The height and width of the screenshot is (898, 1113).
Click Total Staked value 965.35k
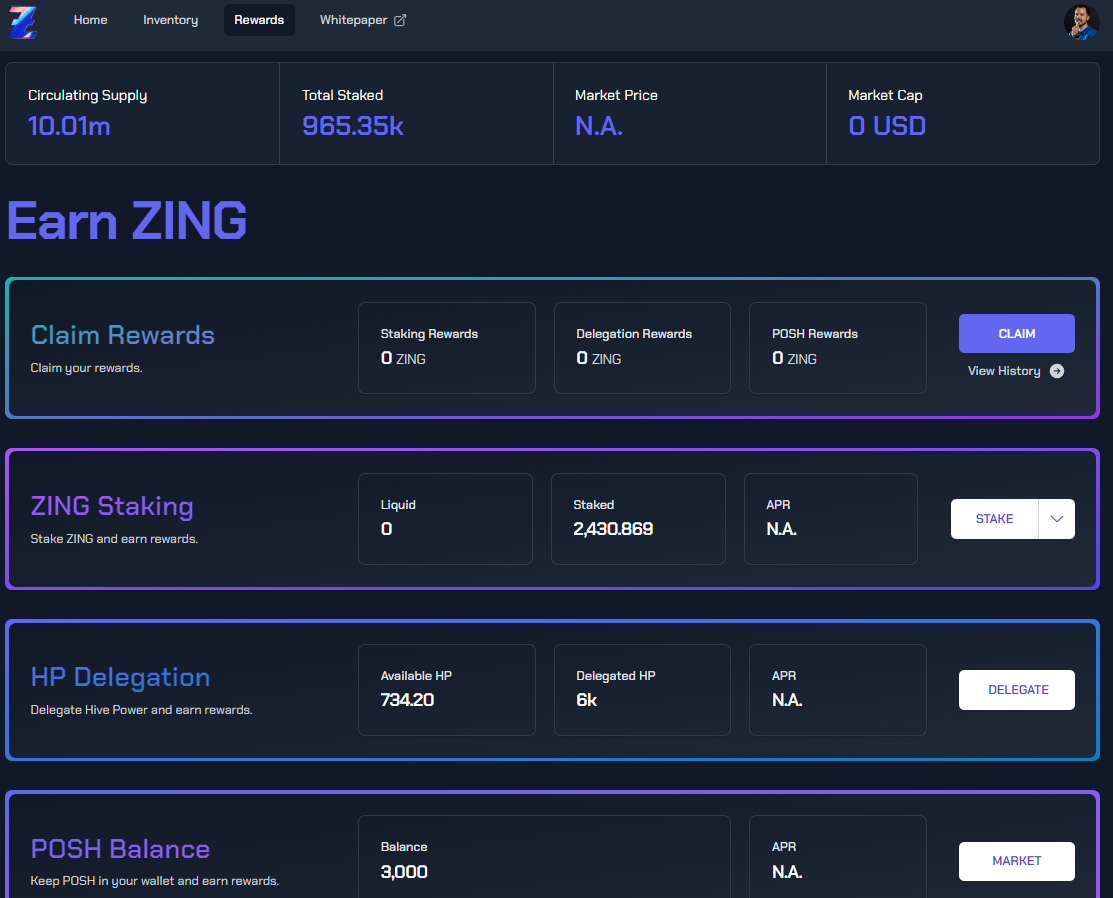pos(353,126)
